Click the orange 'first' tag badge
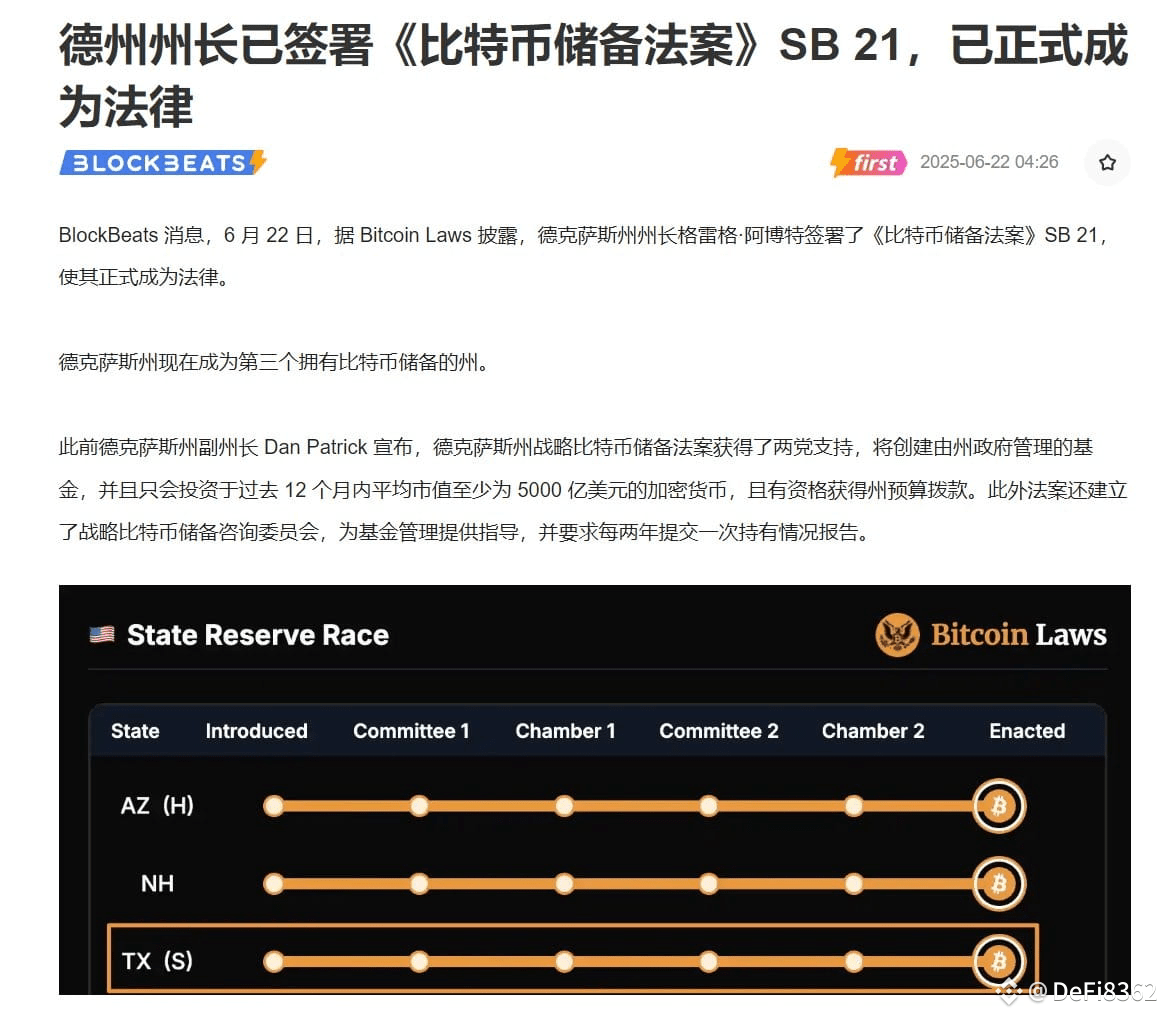Image resolution: width=1165 pixels, height=1017 pixels. click(x=869, y=162)
